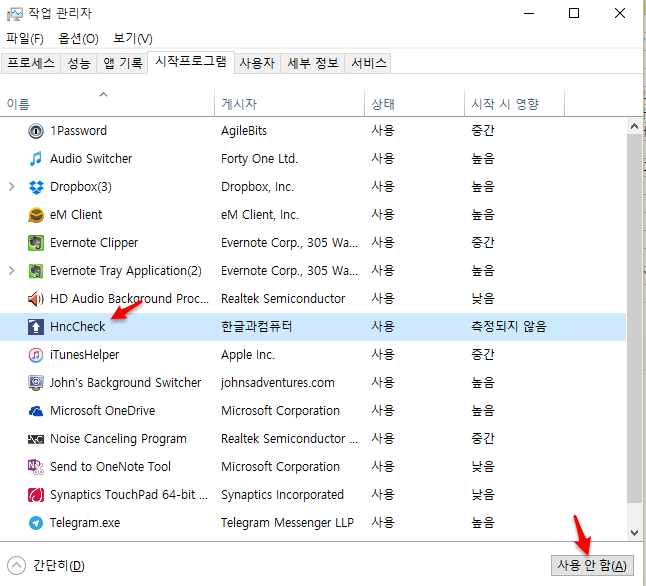Viewport: 646px width, 586px height.
Task: Switch to the 앱 기록 tab
Action: coord(122,63)
